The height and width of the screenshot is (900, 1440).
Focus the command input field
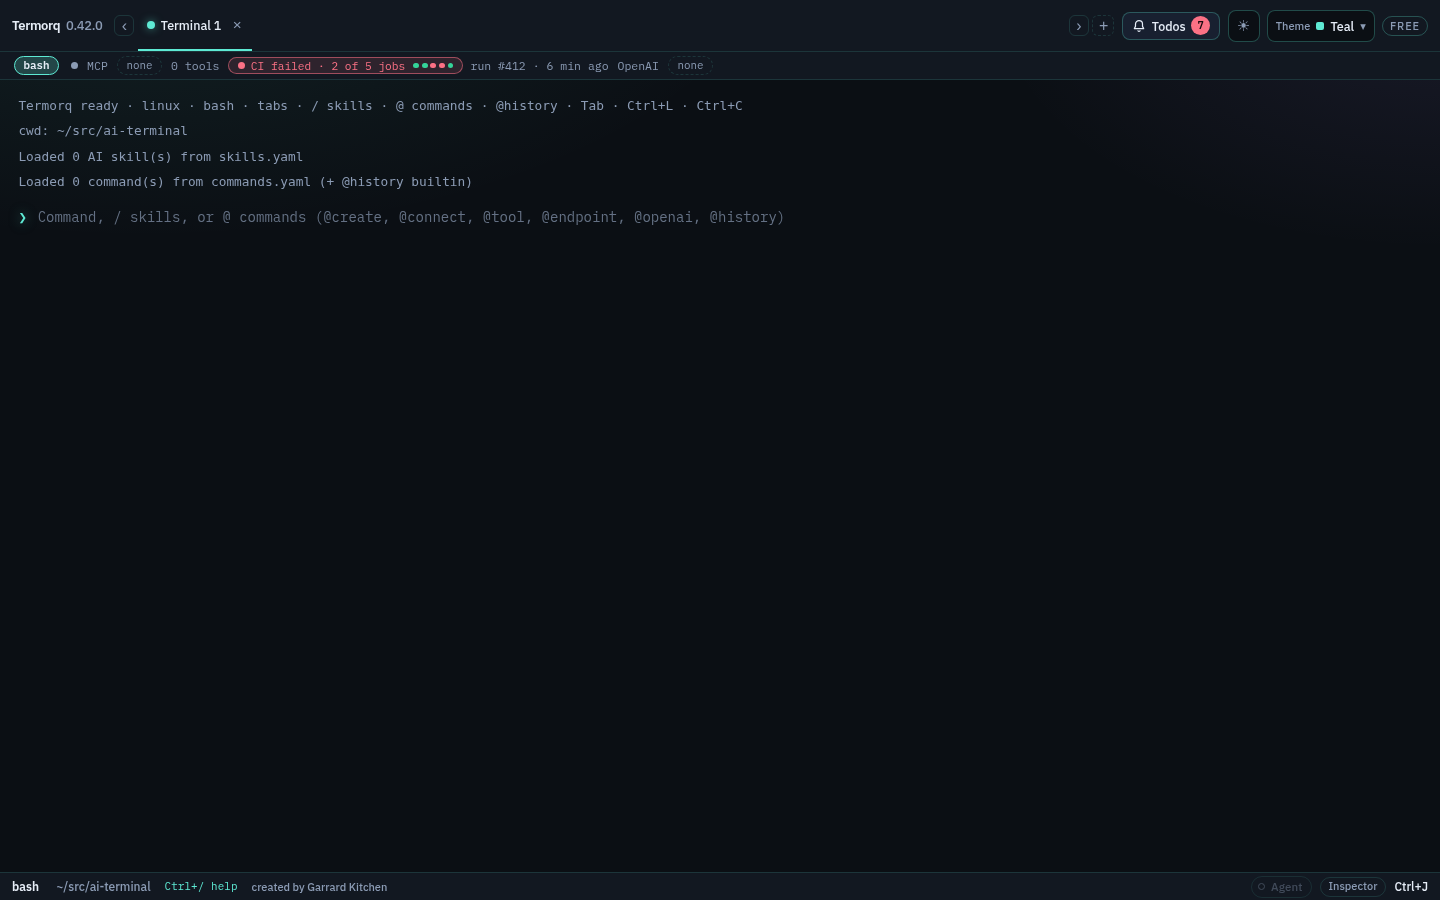tap(728, 217)
